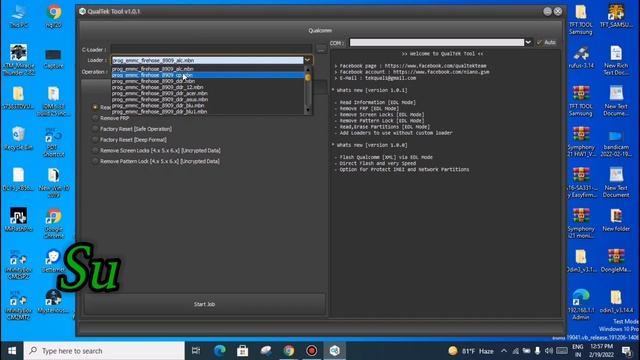Select the first operation radio above Remove FRP
The height and width of the screenshot is (360, 640).
click(x=95, y=107)
